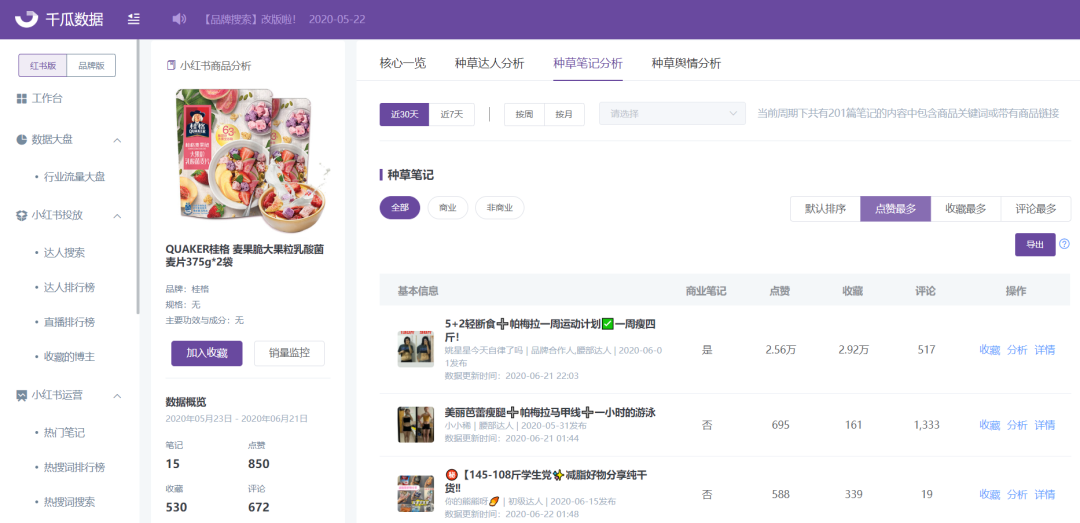Collapse the 小红书运营 section chevron
The width and height of the screenshot is (1080, 523).
117,396
